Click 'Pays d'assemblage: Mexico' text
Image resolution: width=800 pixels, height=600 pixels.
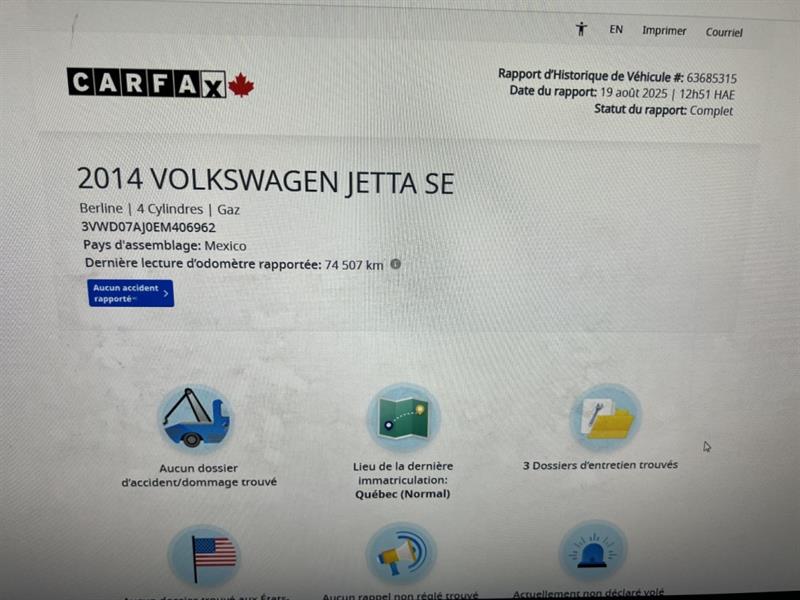[x=165, y=245]
